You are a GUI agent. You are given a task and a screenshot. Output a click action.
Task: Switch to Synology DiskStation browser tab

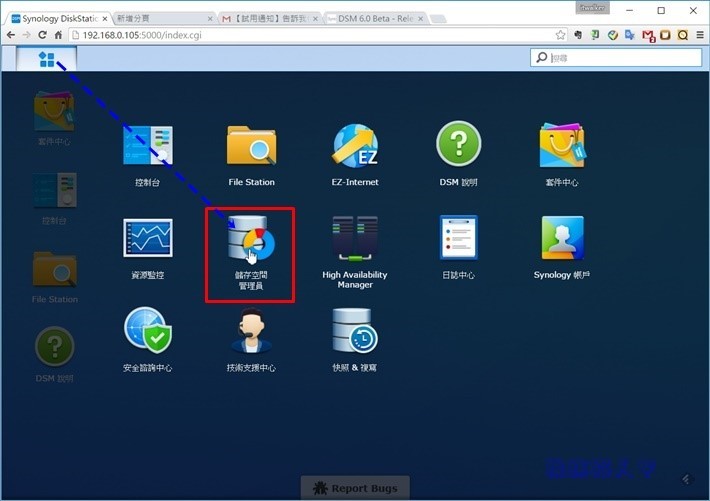tap(59, 19)
